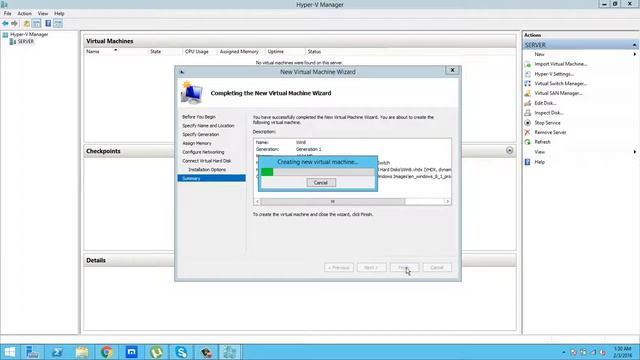The height and width of the screenshot is (360, 640).
Task: Click Hyper-V Settings icon in Actions
Action: pos(527,74)
